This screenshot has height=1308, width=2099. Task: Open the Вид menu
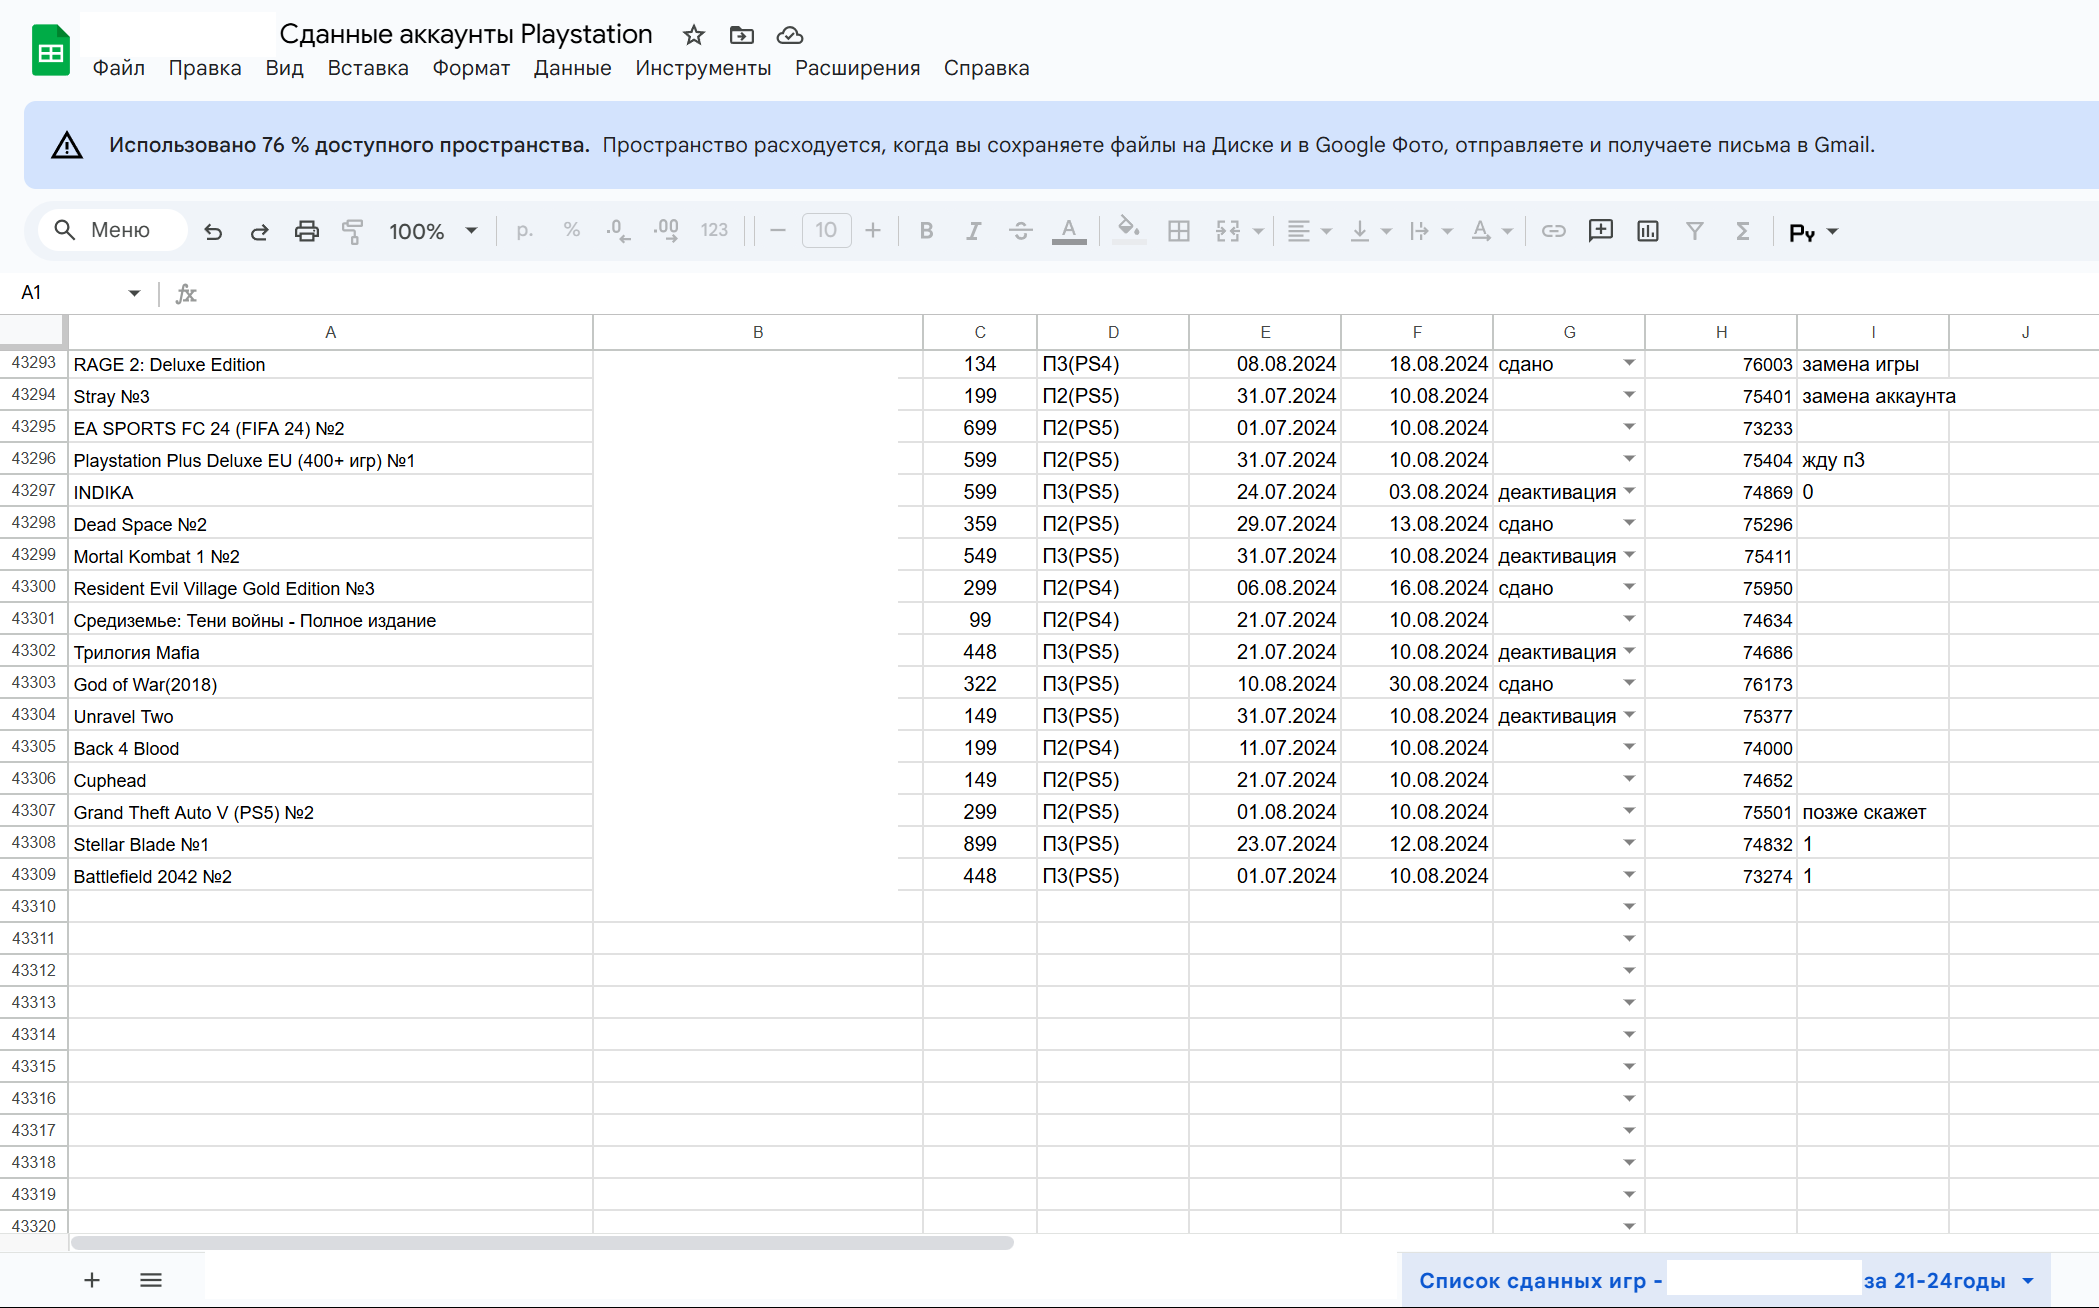(x=284, y=68)
